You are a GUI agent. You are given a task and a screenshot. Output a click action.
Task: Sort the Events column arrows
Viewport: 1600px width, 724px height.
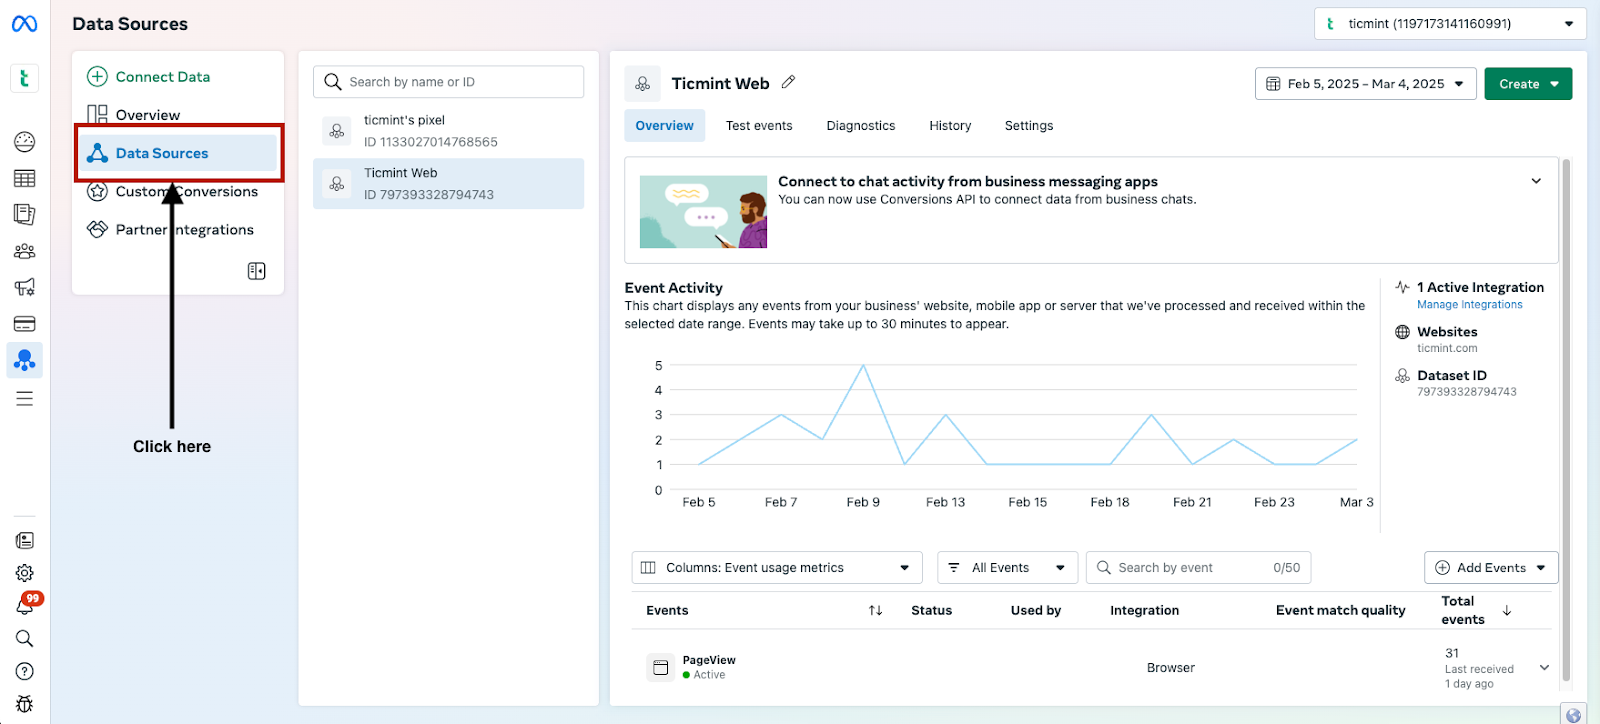[875, 610]
